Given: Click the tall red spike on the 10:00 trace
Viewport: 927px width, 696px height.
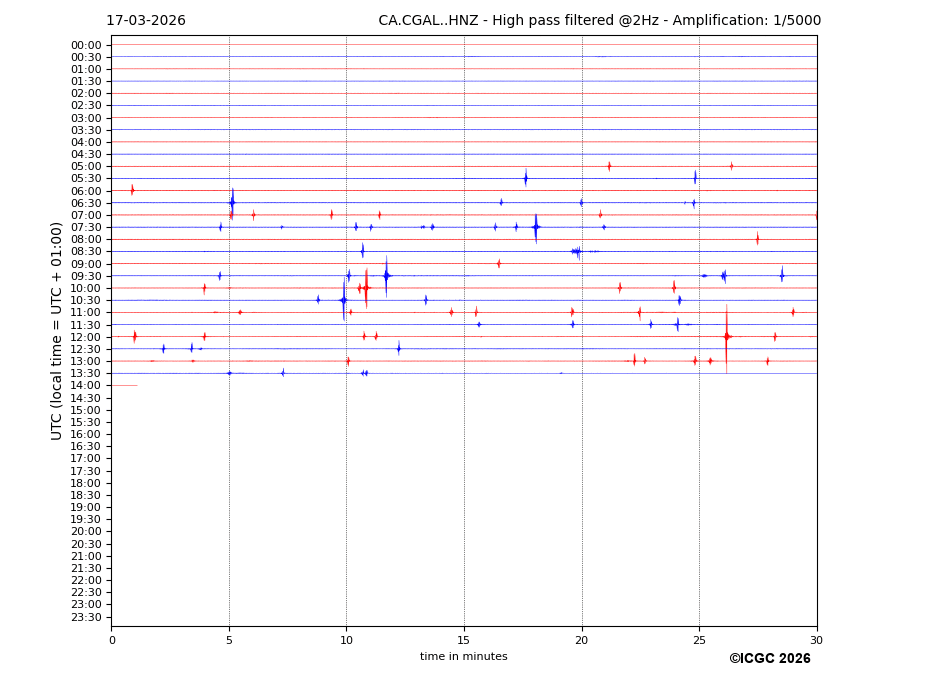Looking at the screenshot, I should [x=366, y=288].
